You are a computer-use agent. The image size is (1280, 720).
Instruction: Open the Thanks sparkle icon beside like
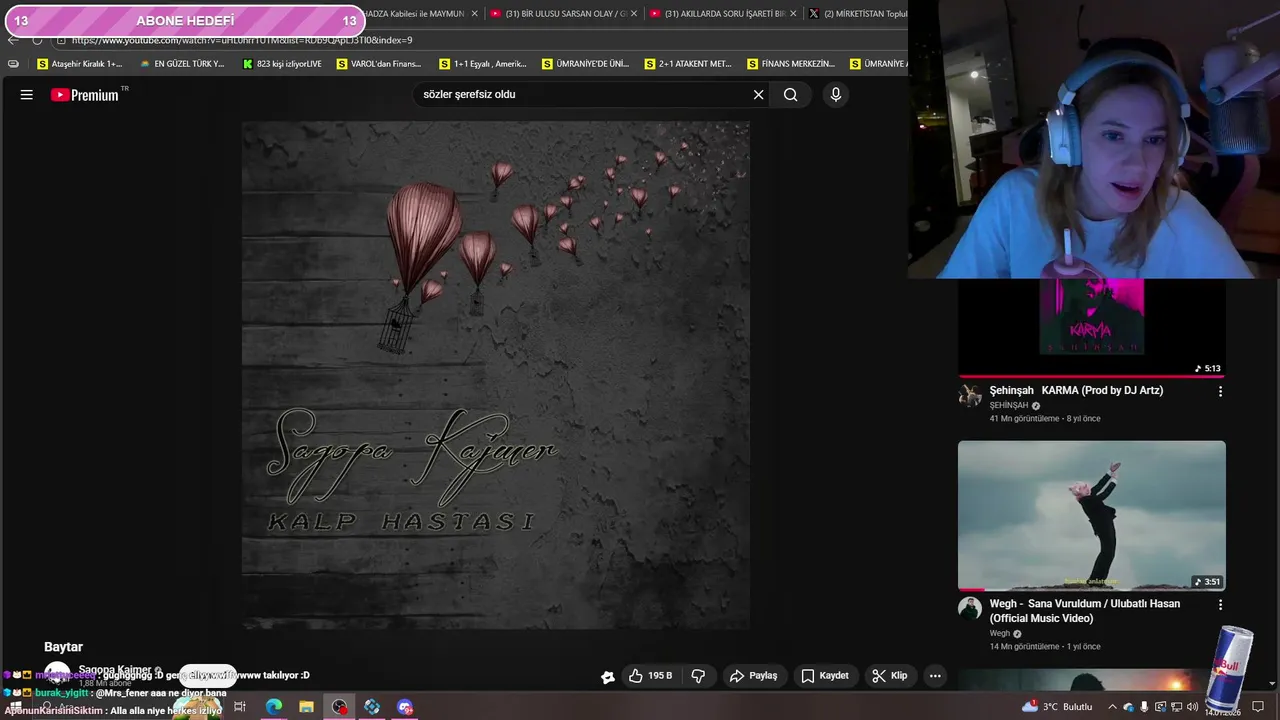tap(607, 677)
